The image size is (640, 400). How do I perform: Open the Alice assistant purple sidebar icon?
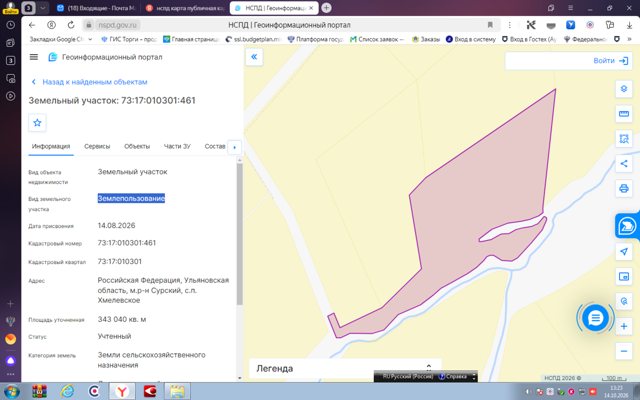click(x=11, y=360)
